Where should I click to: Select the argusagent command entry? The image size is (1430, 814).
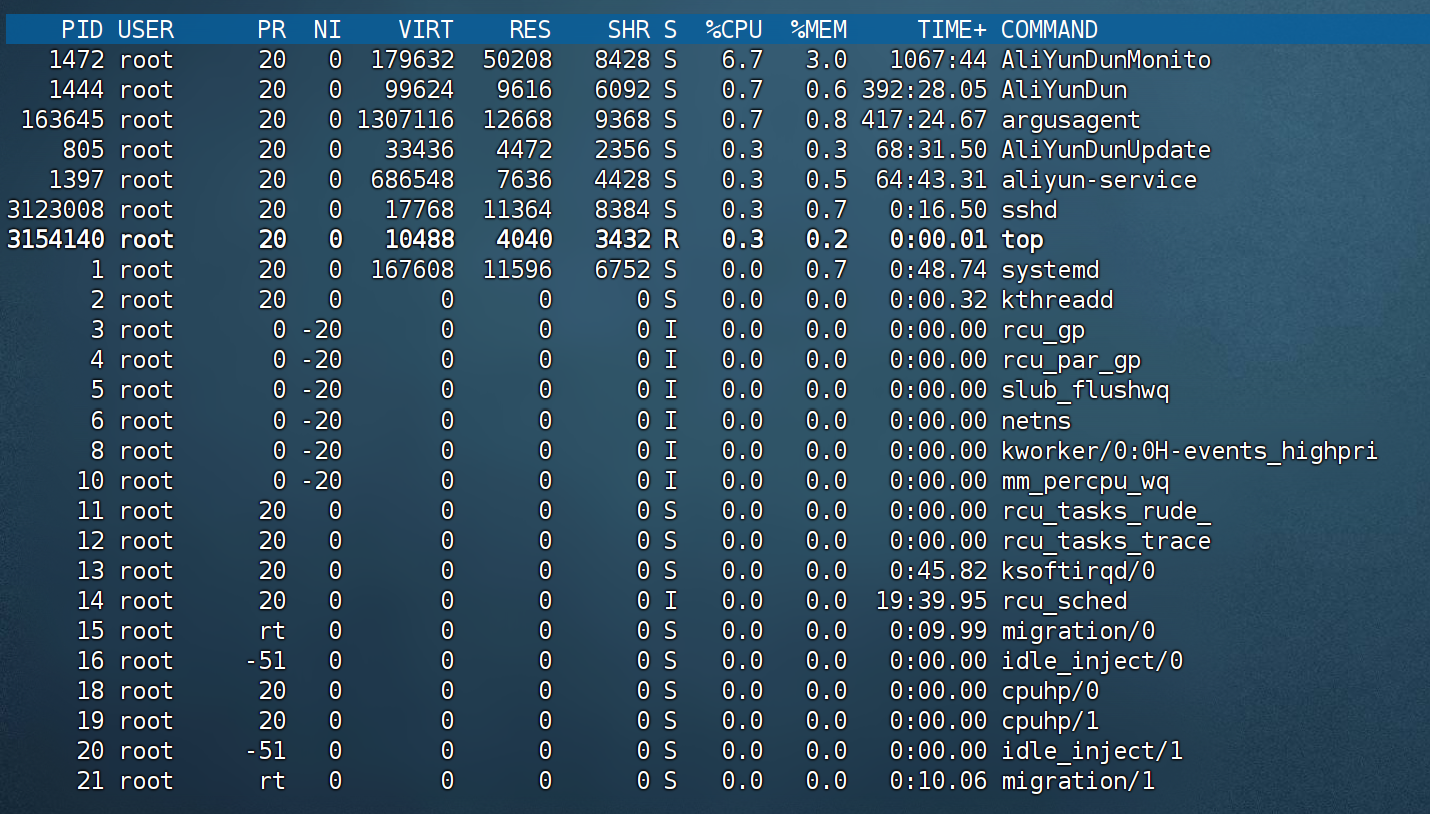[1070, 120]
